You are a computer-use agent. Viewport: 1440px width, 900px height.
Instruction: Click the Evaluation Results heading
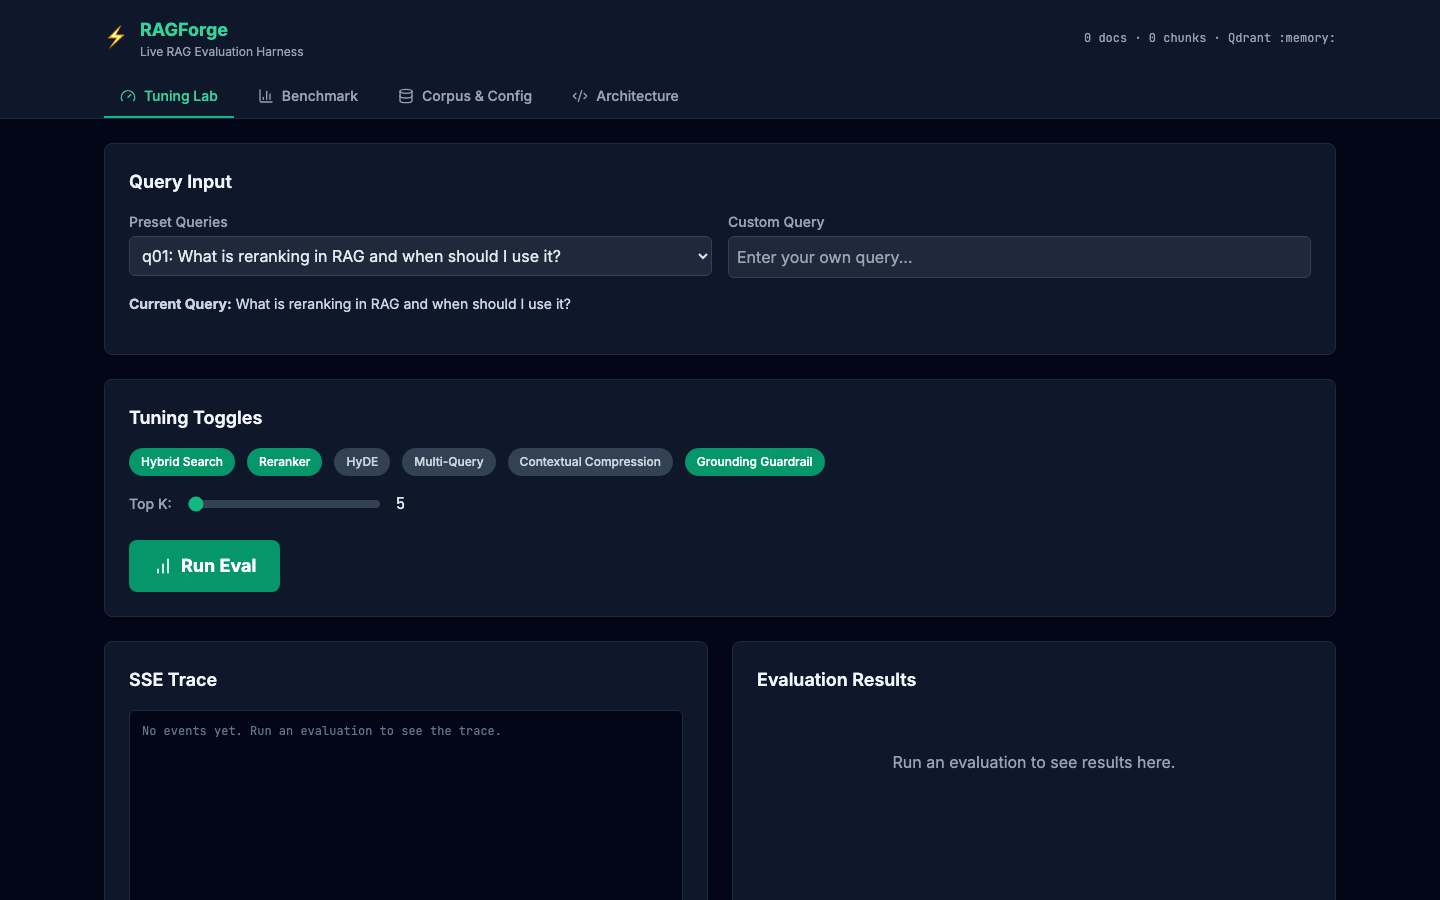coord(836,680)
